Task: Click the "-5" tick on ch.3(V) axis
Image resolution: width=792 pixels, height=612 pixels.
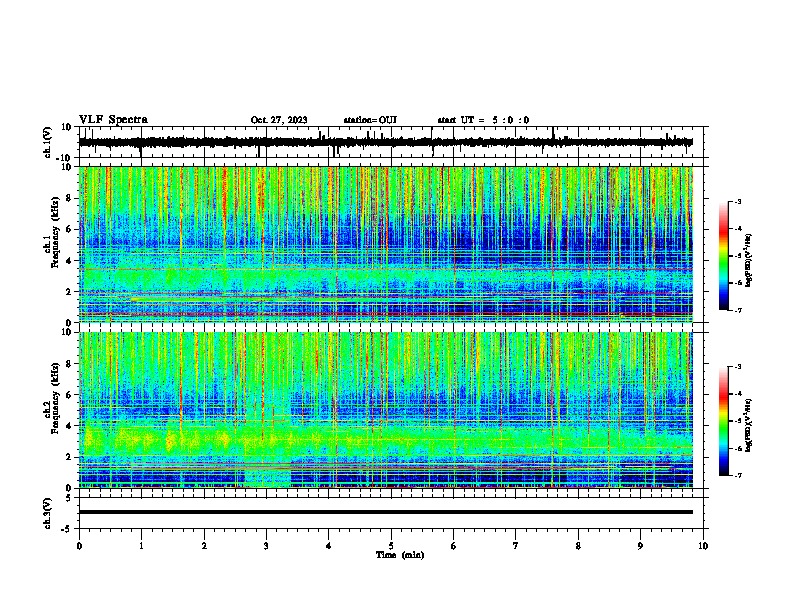Action: 68,529
